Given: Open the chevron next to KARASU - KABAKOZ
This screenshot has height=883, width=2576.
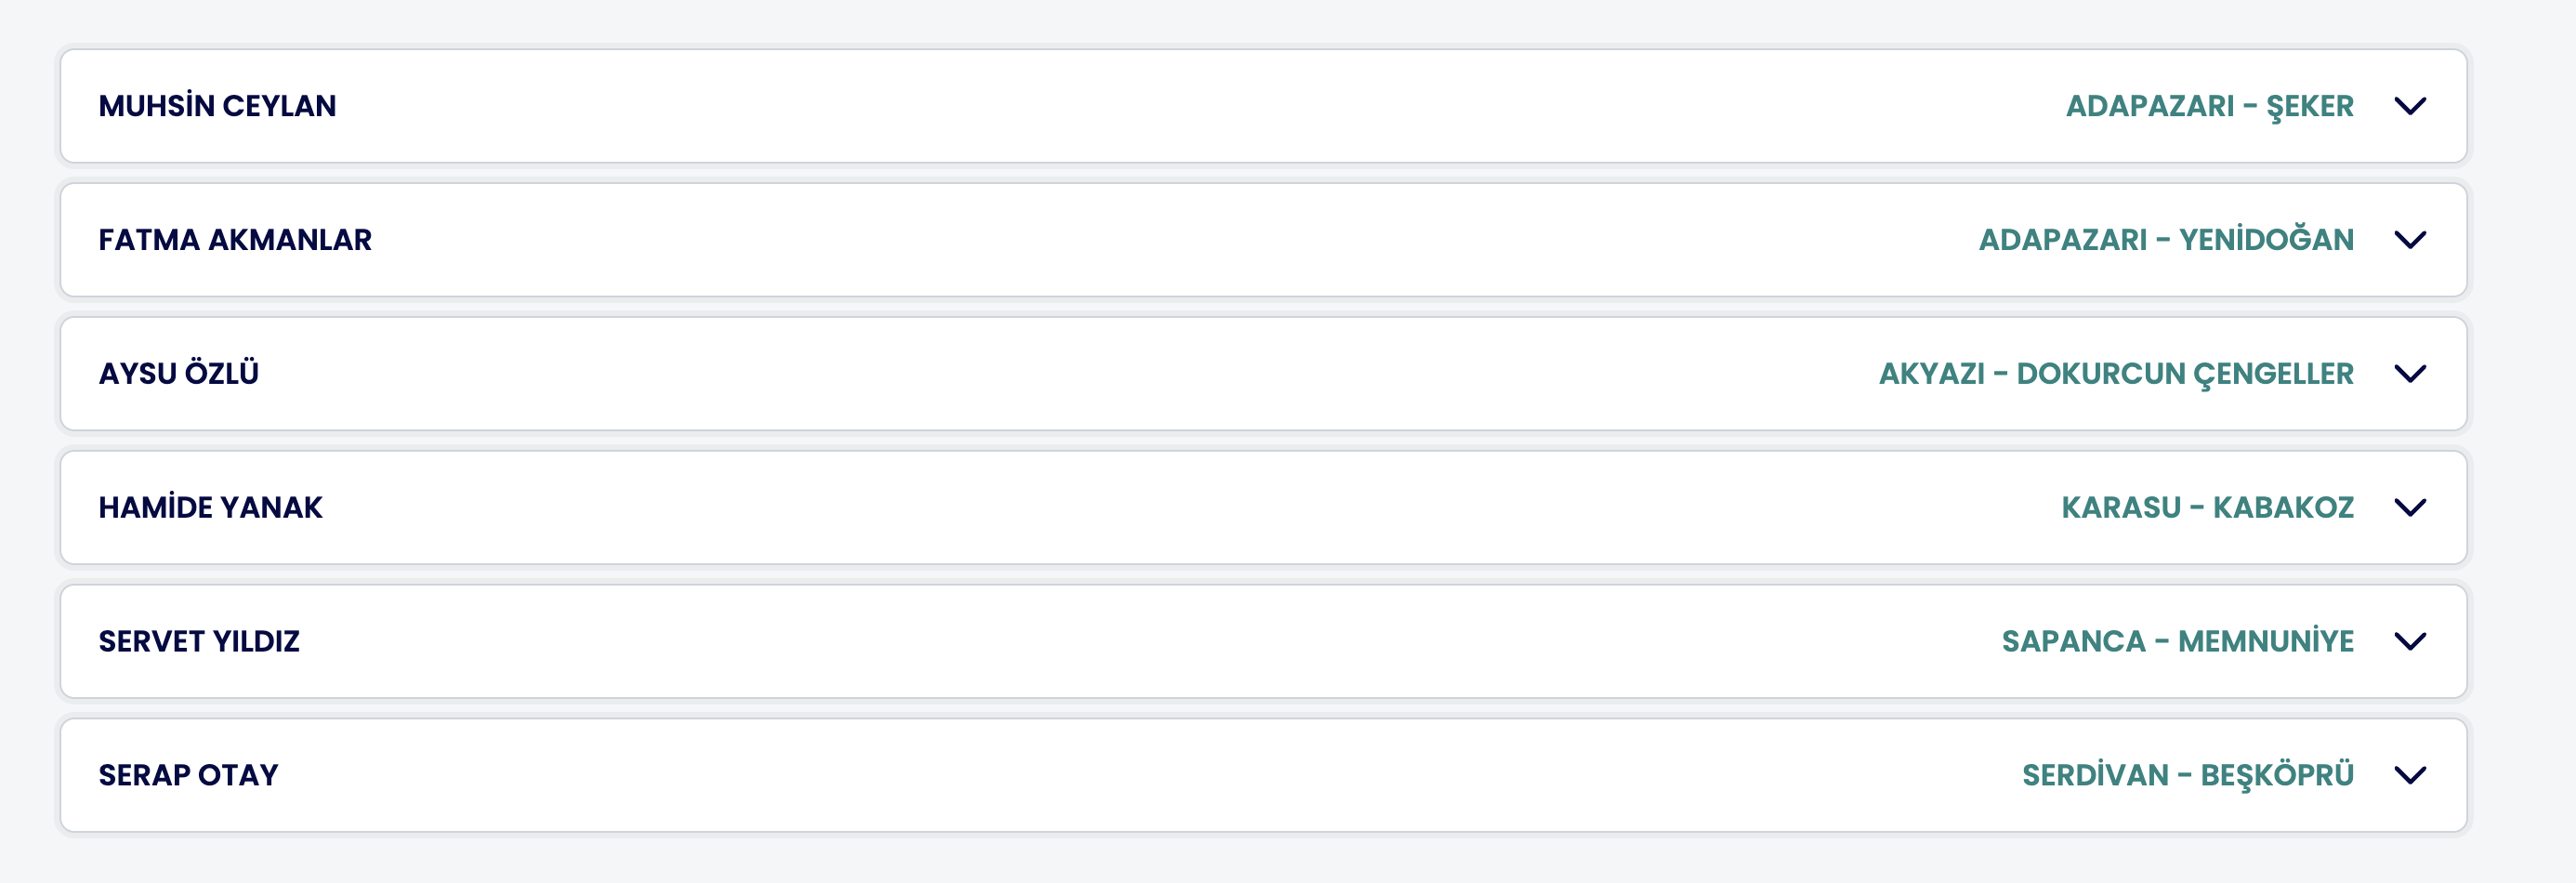Looking at the screenshot, I should click(2410, 508).
